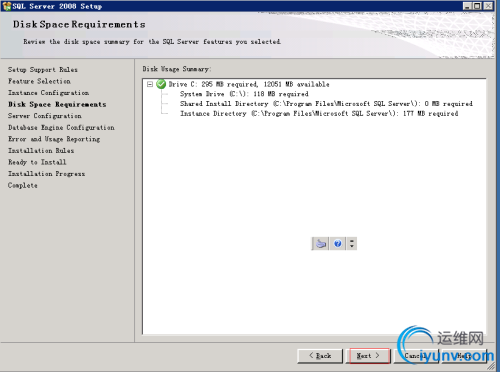The image size is (500, 372).
Task: Select Drive C: 295 MB required row
Action: pyautogui.click(x=249, y=84)
